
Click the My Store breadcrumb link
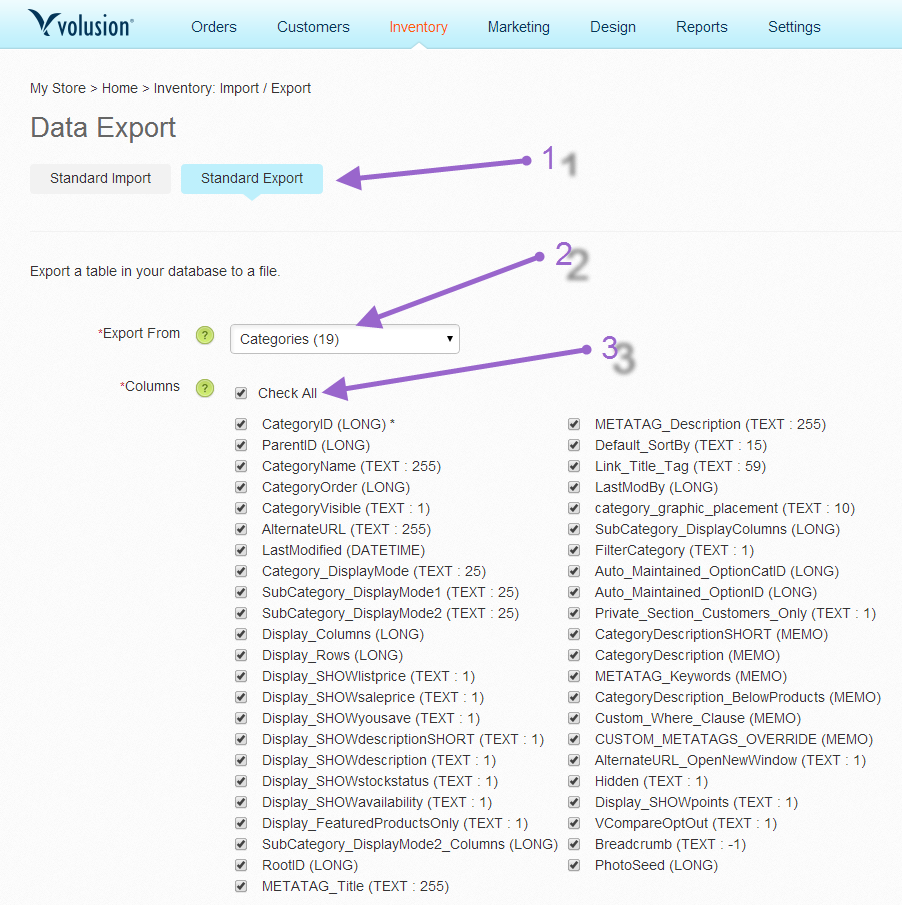57,88
